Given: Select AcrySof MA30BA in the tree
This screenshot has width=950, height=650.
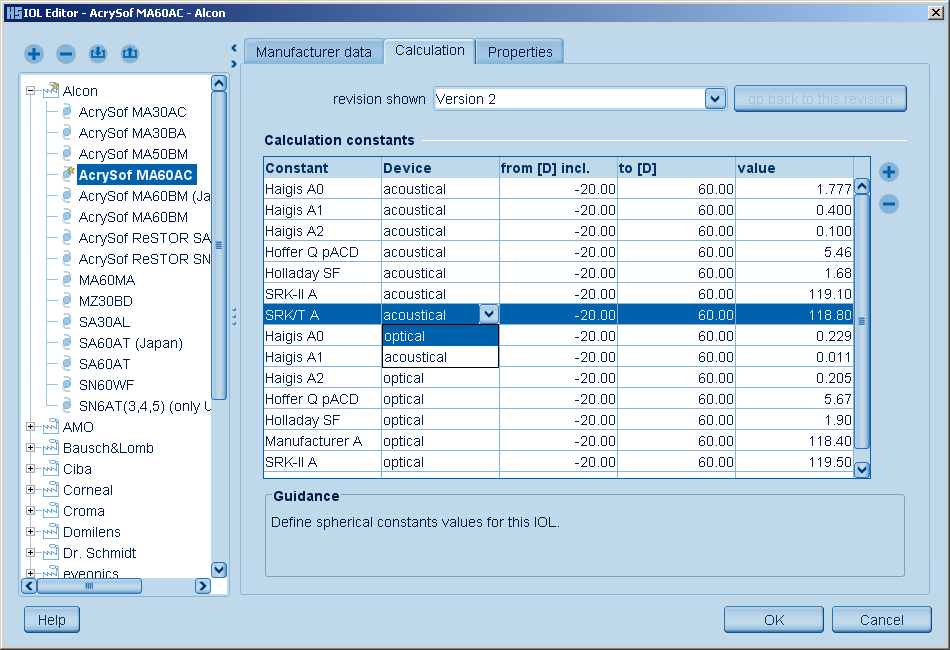Looking at the screenshot, I should (x=132, y=133).
